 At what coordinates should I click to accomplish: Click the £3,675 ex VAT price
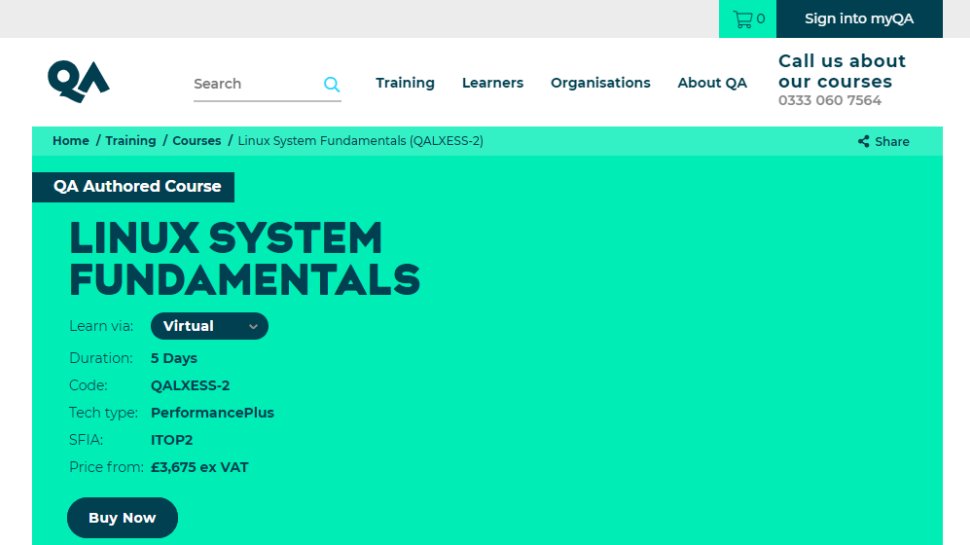(x=199, y=467)
